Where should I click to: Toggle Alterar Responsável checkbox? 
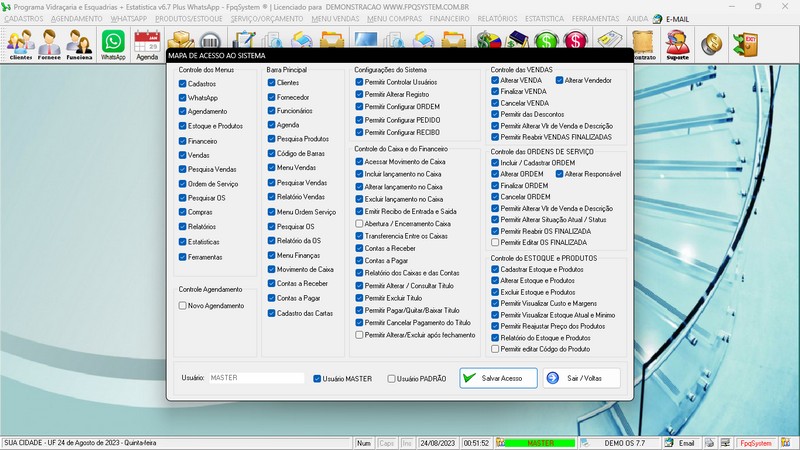(559, 174)
